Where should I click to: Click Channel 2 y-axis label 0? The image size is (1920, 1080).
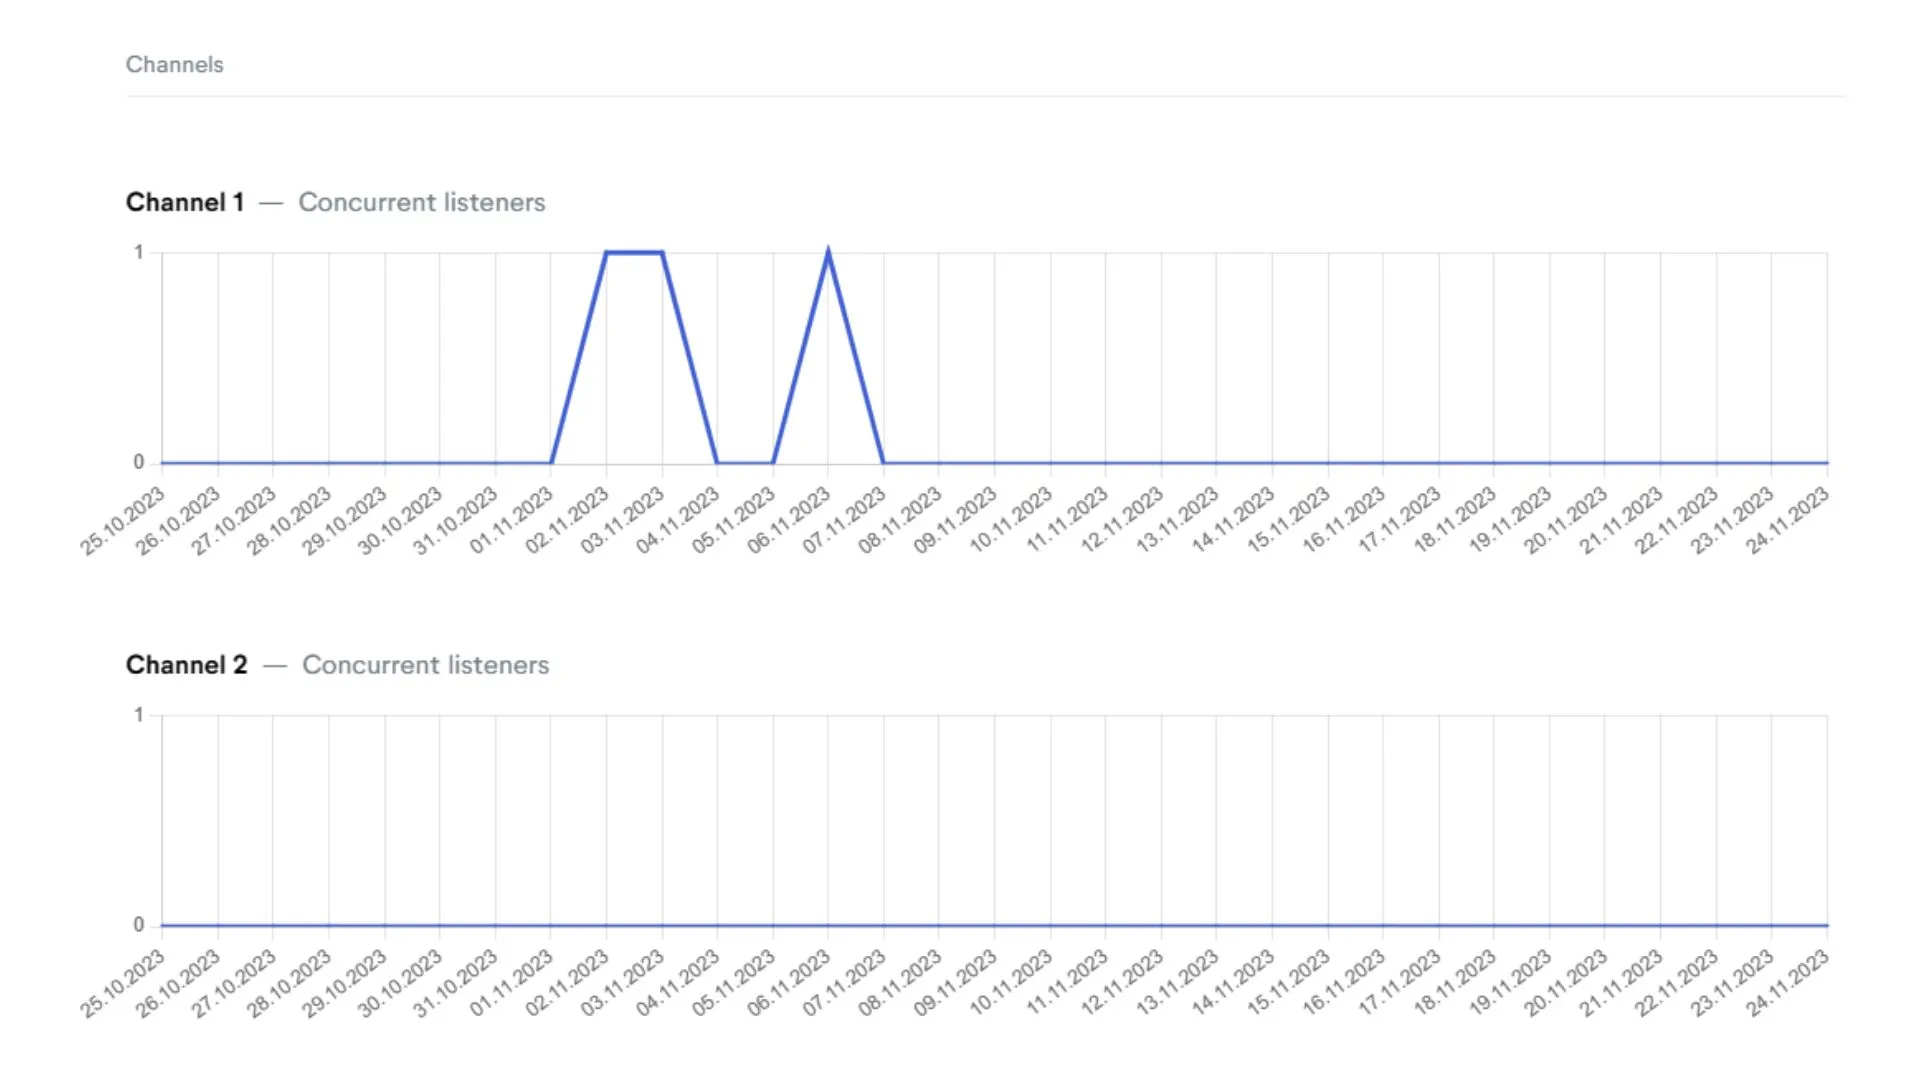coord(139,925)
